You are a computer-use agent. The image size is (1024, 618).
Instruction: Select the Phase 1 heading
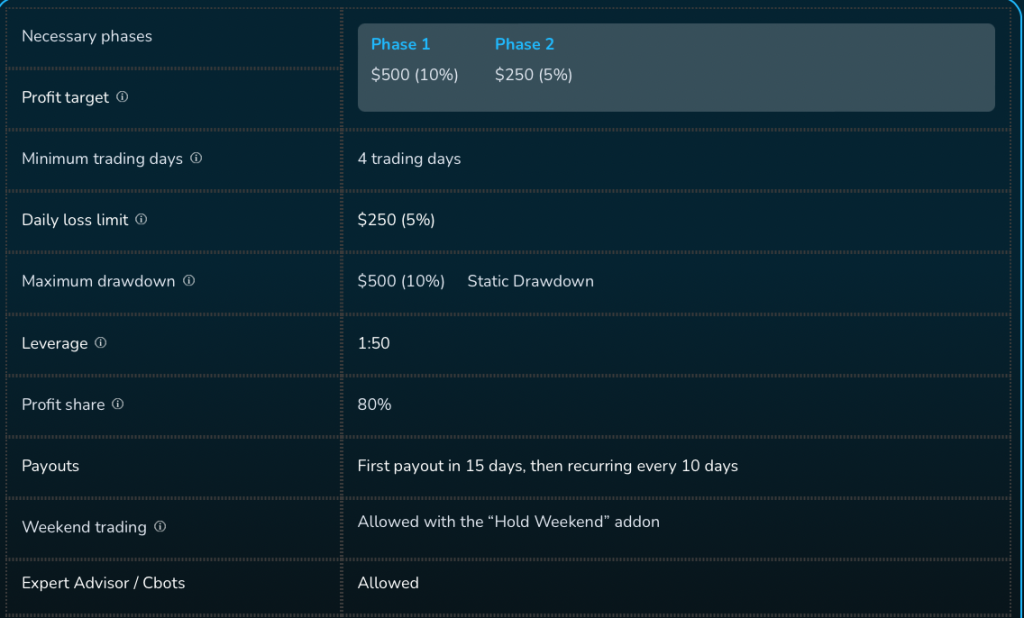[x=400, y=44]
